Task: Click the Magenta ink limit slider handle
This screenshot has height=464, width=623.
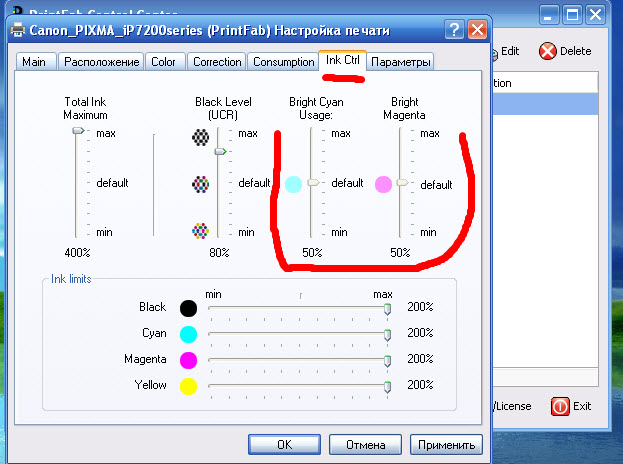Action: click(x=387, y=361)
